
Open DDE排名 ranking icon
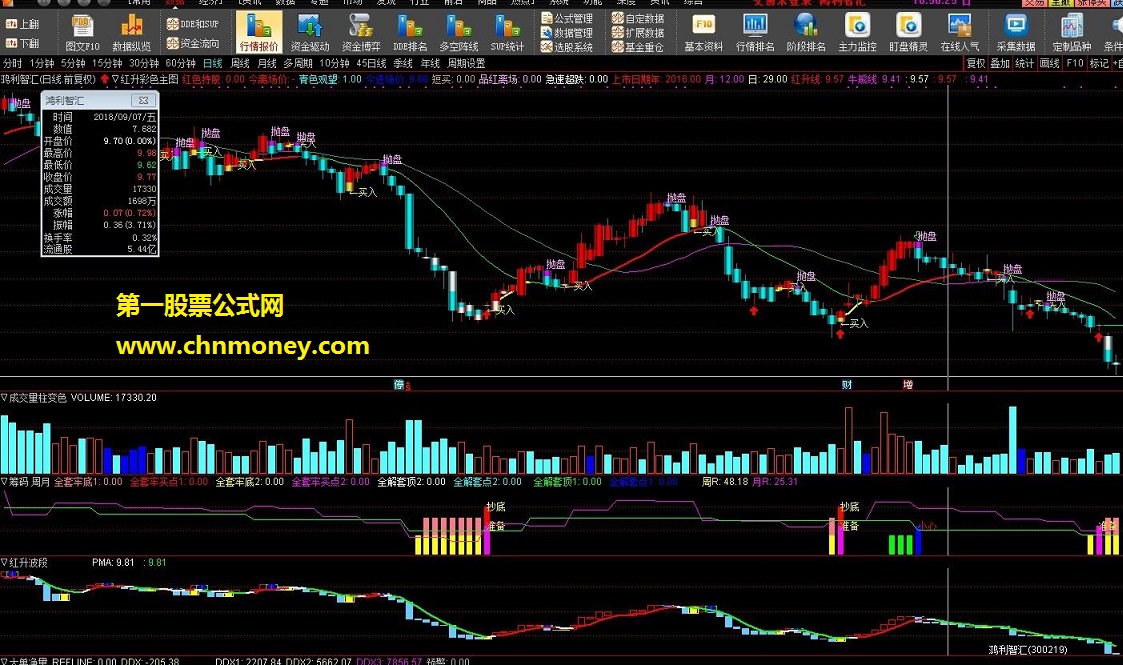[410, 33]
